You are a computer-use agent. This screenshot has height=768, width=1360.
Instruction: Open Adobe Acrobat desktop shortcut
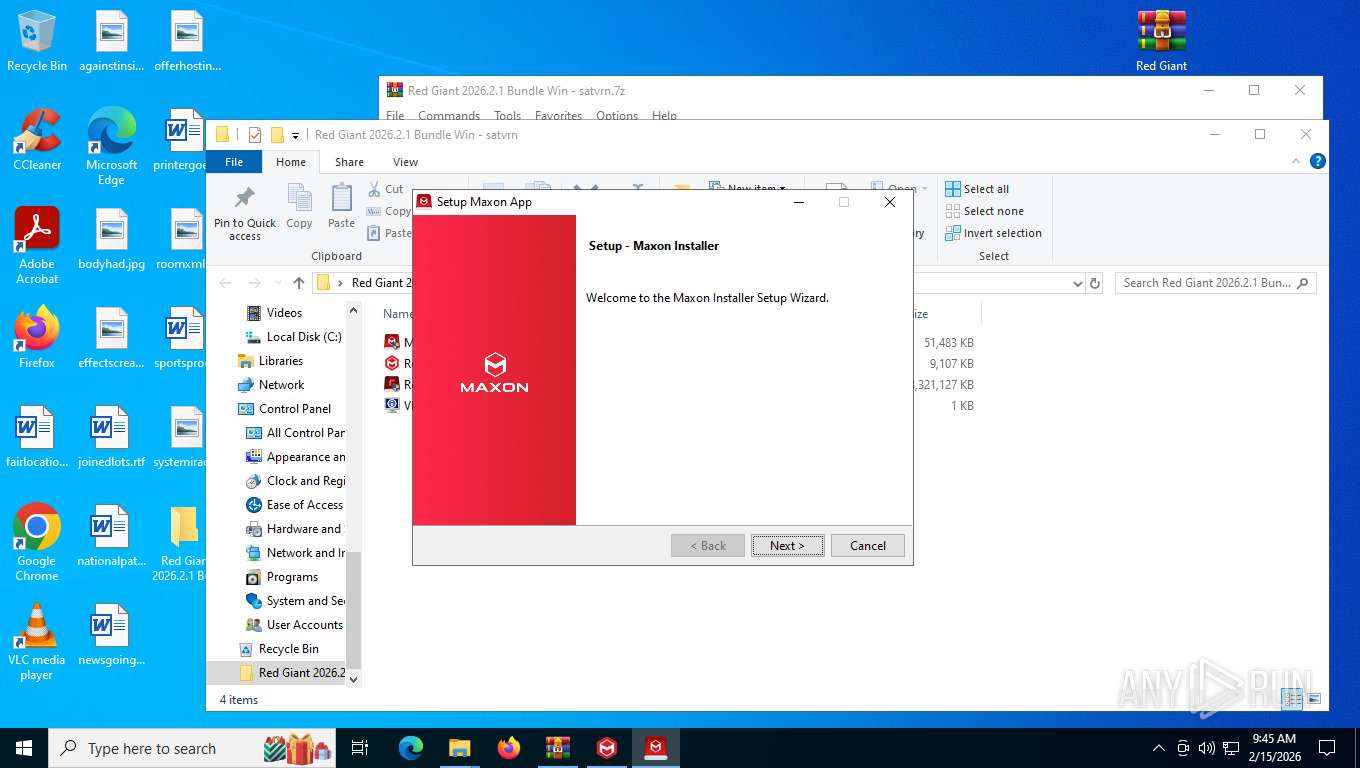pyautogui.click(x=37, y=246)
